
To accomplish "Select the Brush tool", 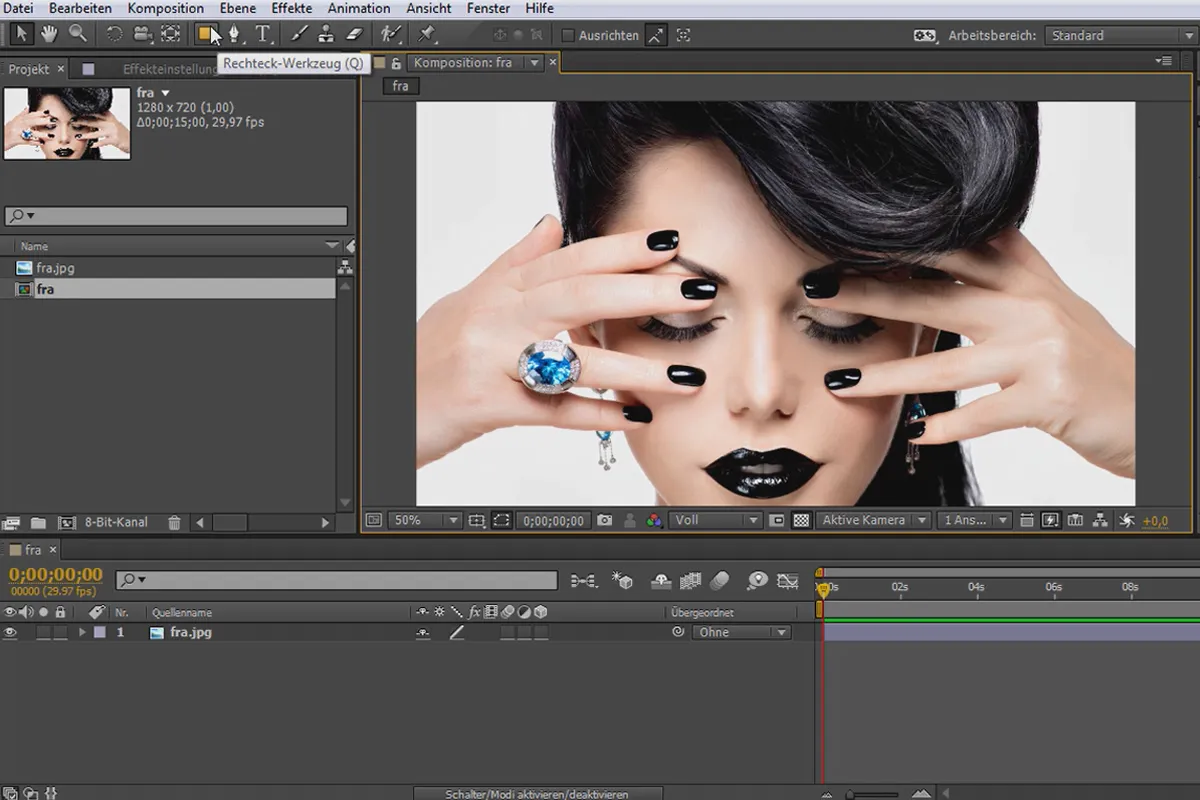I will 300,34.
